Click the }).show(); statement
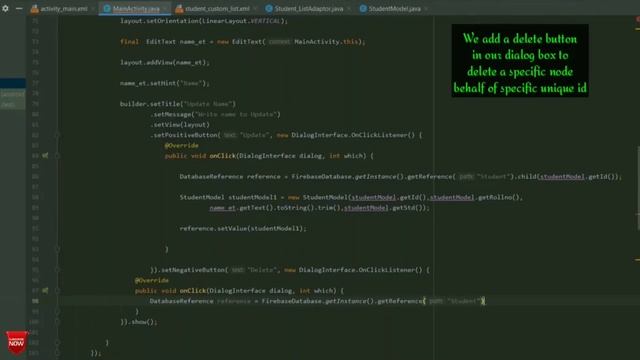 [139, 322]
